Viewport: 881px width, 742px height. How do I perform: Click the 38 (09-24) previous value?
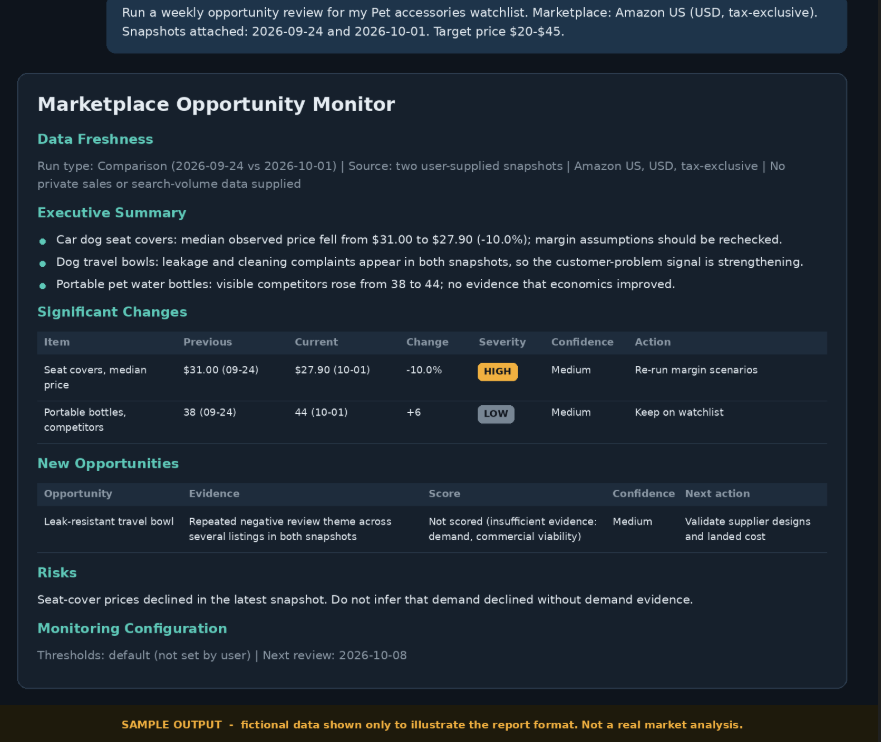coord(210,413)
